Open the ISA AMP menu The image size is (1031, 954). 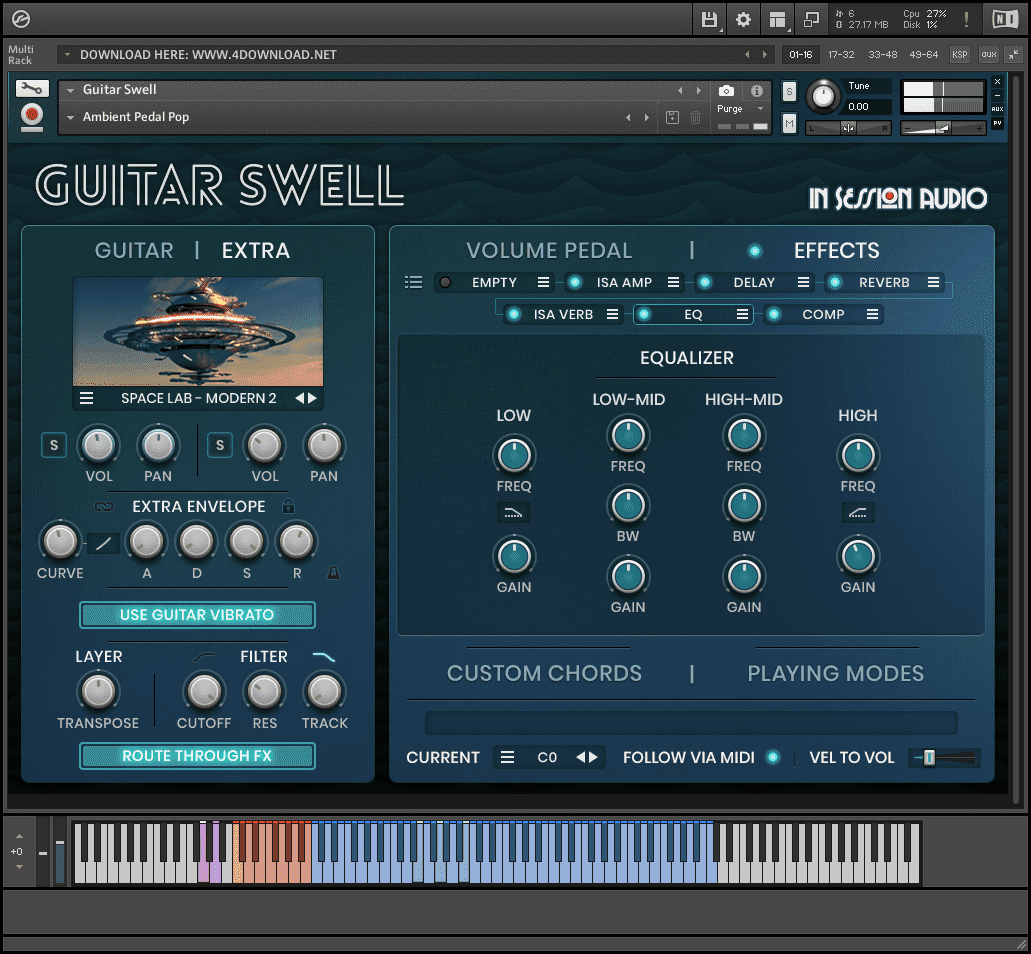pyautogui.click(x=673, y=283)
